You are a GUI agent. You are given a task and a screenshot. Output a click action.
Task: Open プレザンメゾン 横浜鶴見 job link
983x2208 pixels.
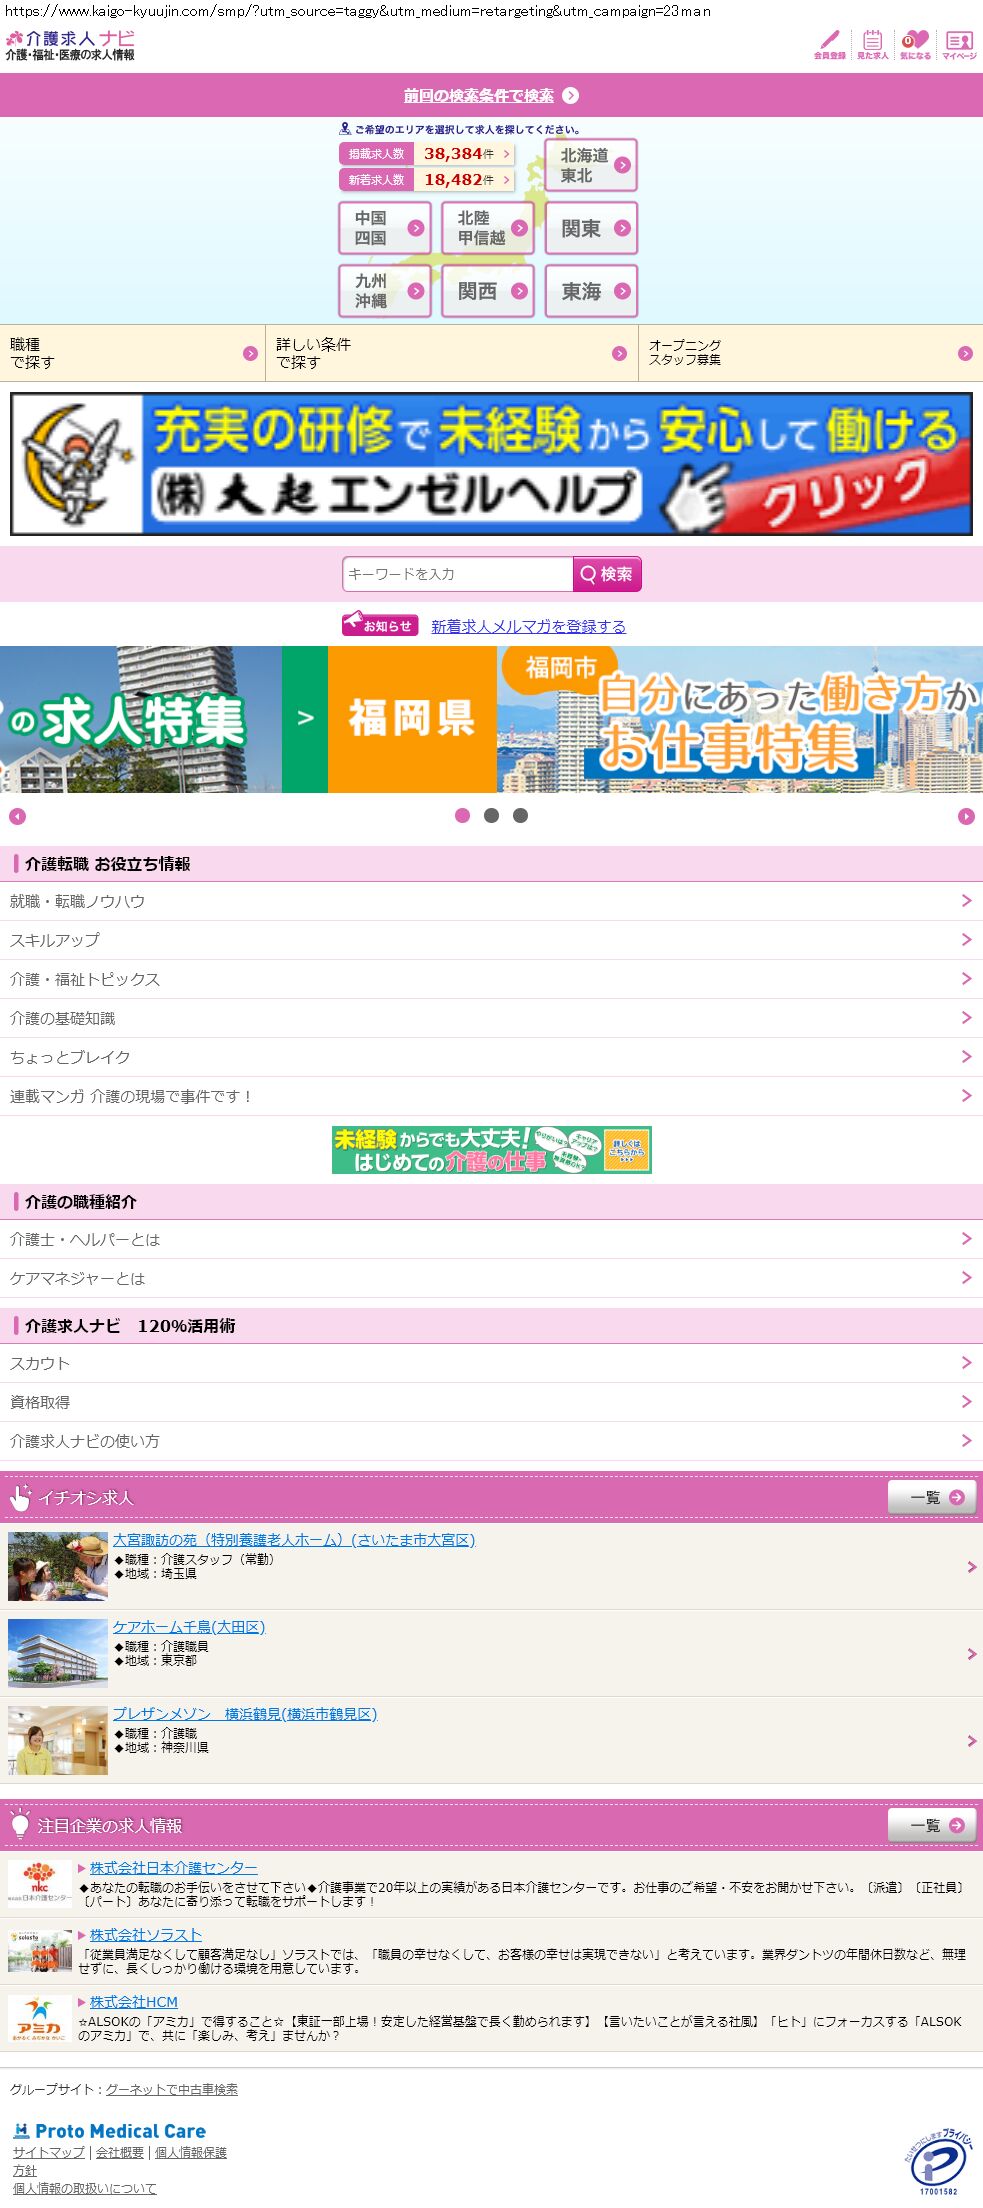[x=245, y=1714]
